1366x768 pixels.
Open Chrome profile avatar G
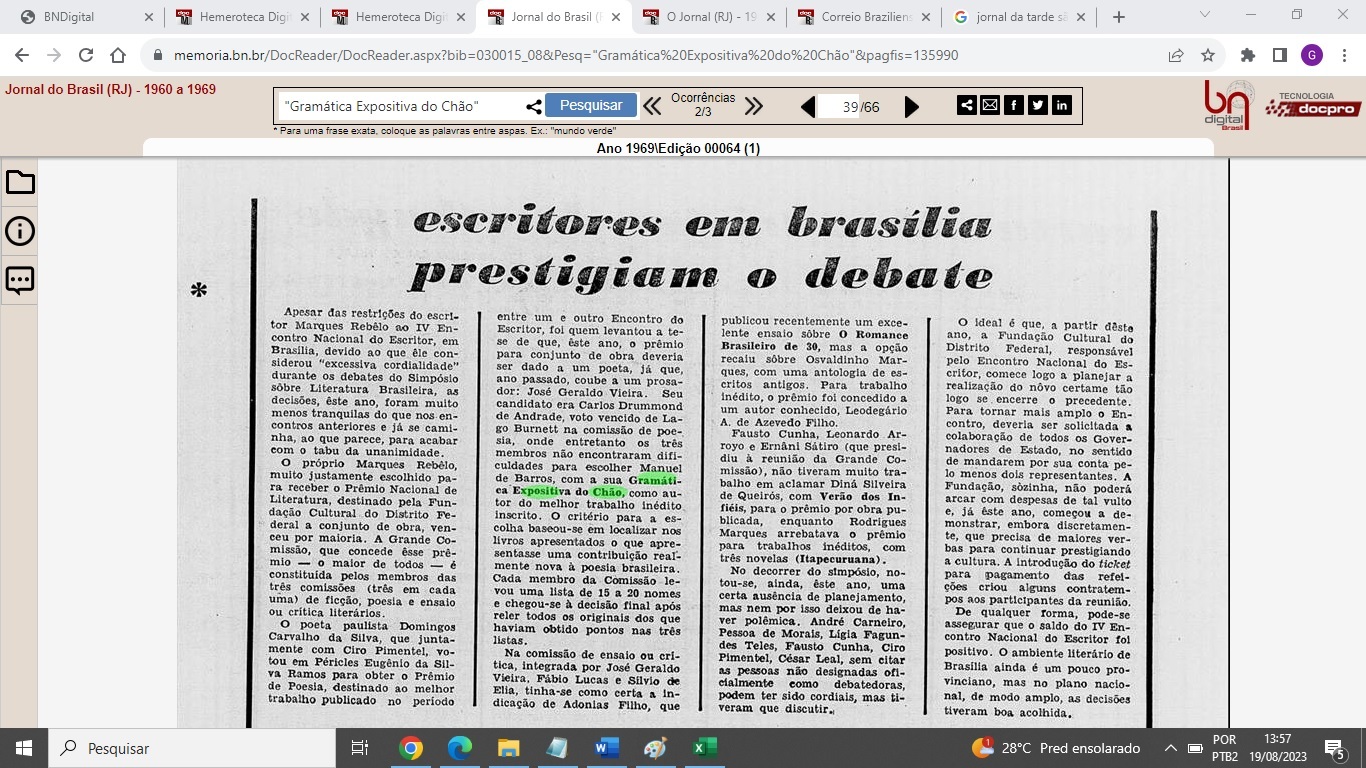pos(1312,55)
